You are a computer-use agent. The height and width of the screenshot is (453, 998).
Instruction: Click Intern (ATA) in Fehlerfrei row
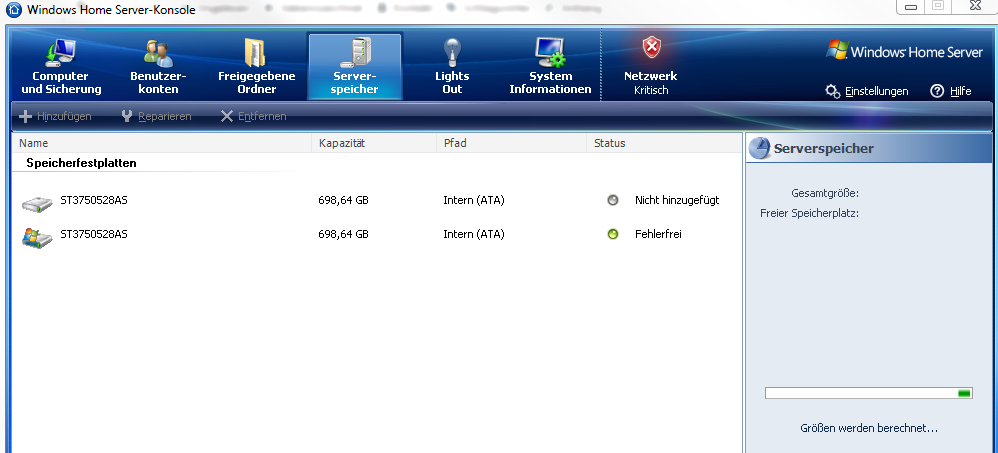point(474,235)
